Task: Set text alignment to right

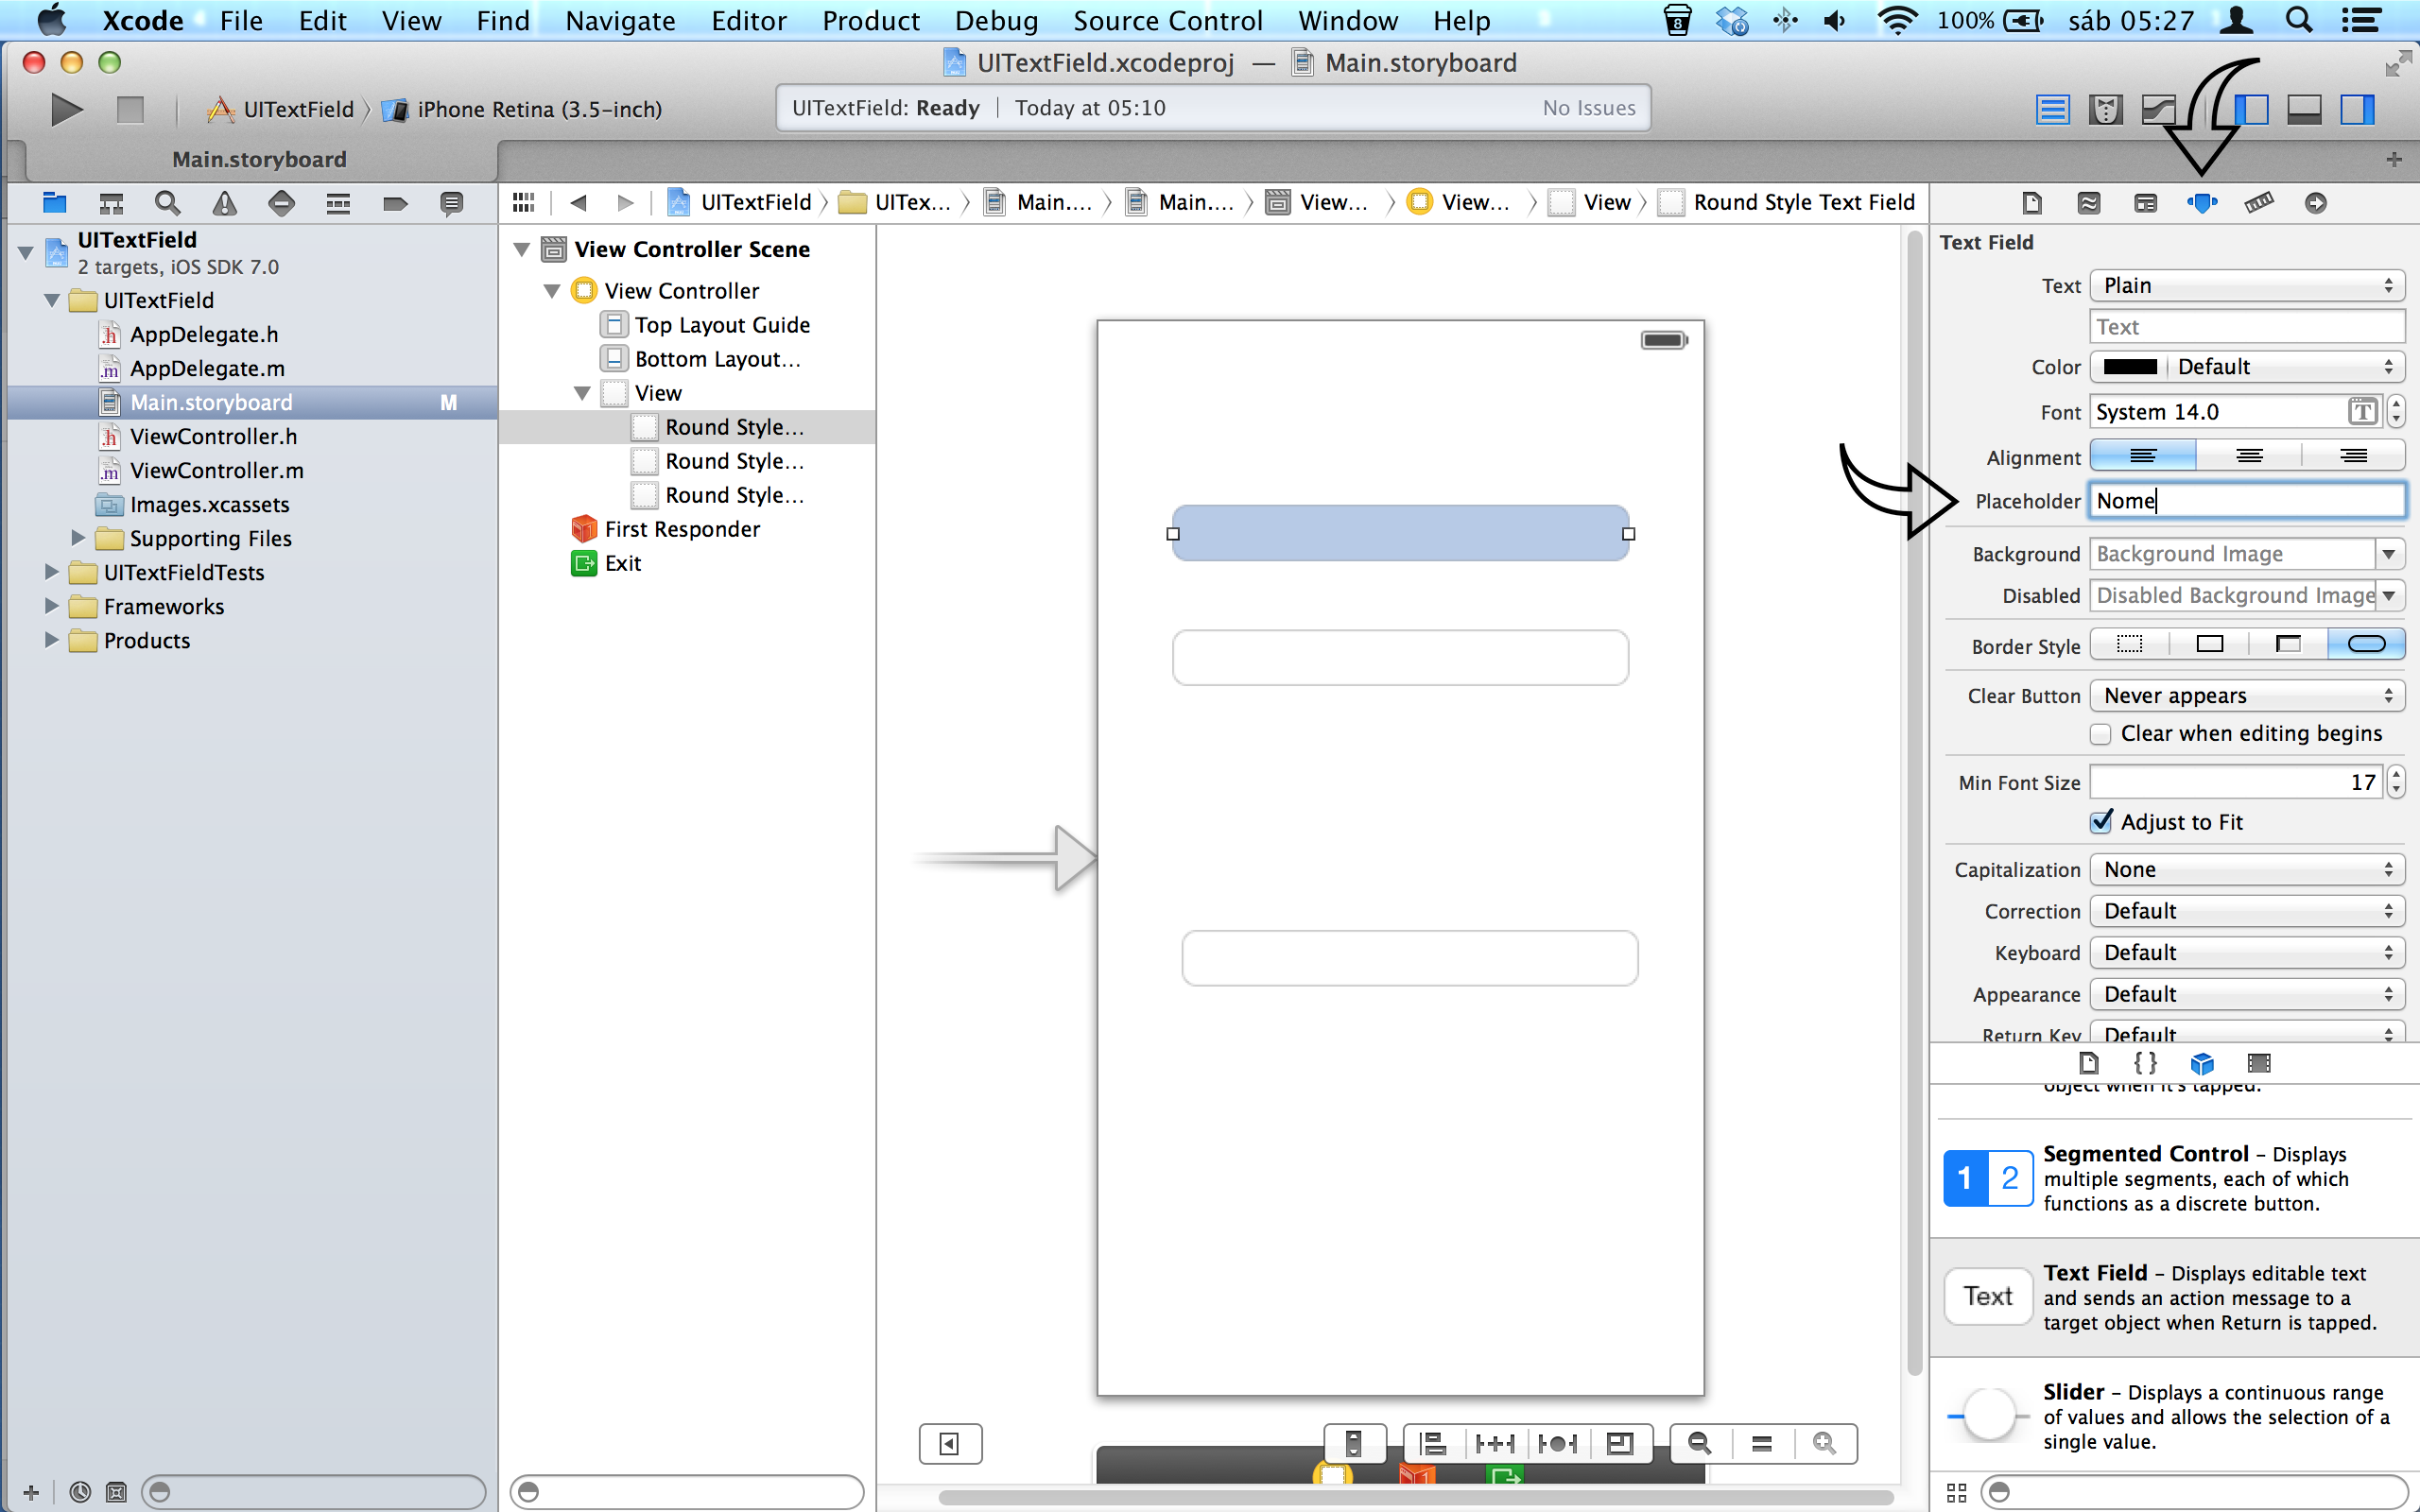Action: tap(2353, 456)
